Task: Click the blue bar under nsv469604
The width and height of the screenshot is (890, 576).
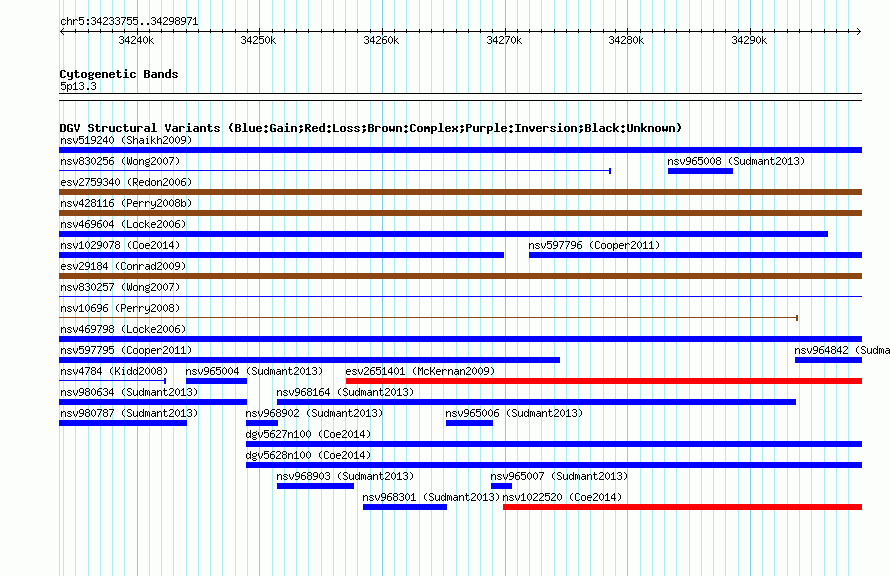Action: (443, 234)
